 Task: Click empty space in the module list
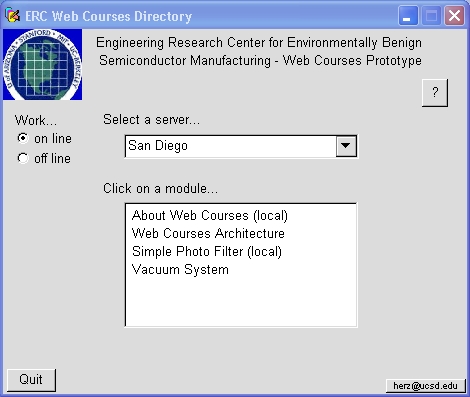point(241,302)
